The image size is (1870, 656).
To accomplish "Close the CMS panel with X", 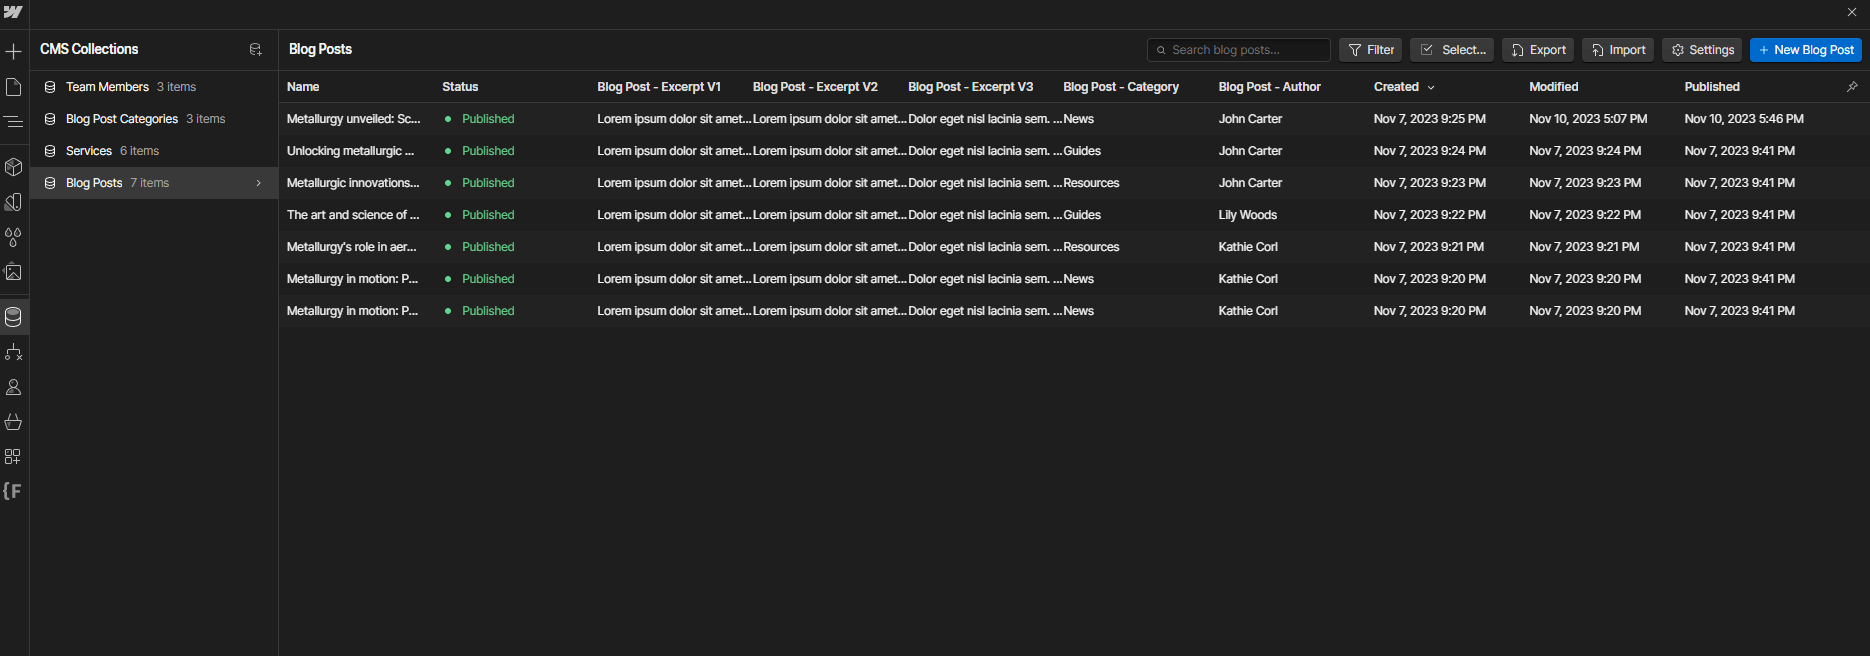I will (x=1852, y=12).
